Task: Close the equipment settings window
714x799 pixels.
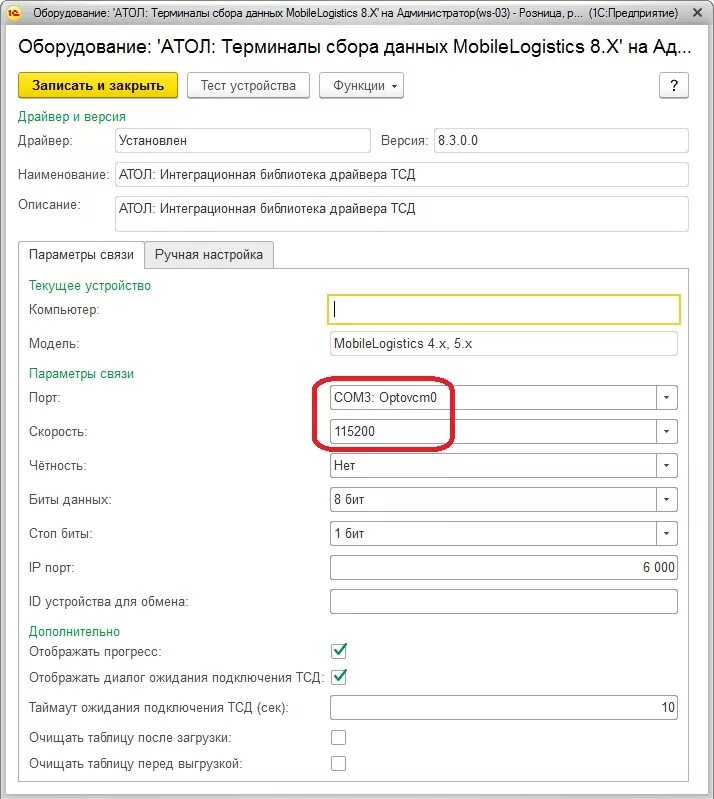Action: pyautogui.click(x=698, y=13)
